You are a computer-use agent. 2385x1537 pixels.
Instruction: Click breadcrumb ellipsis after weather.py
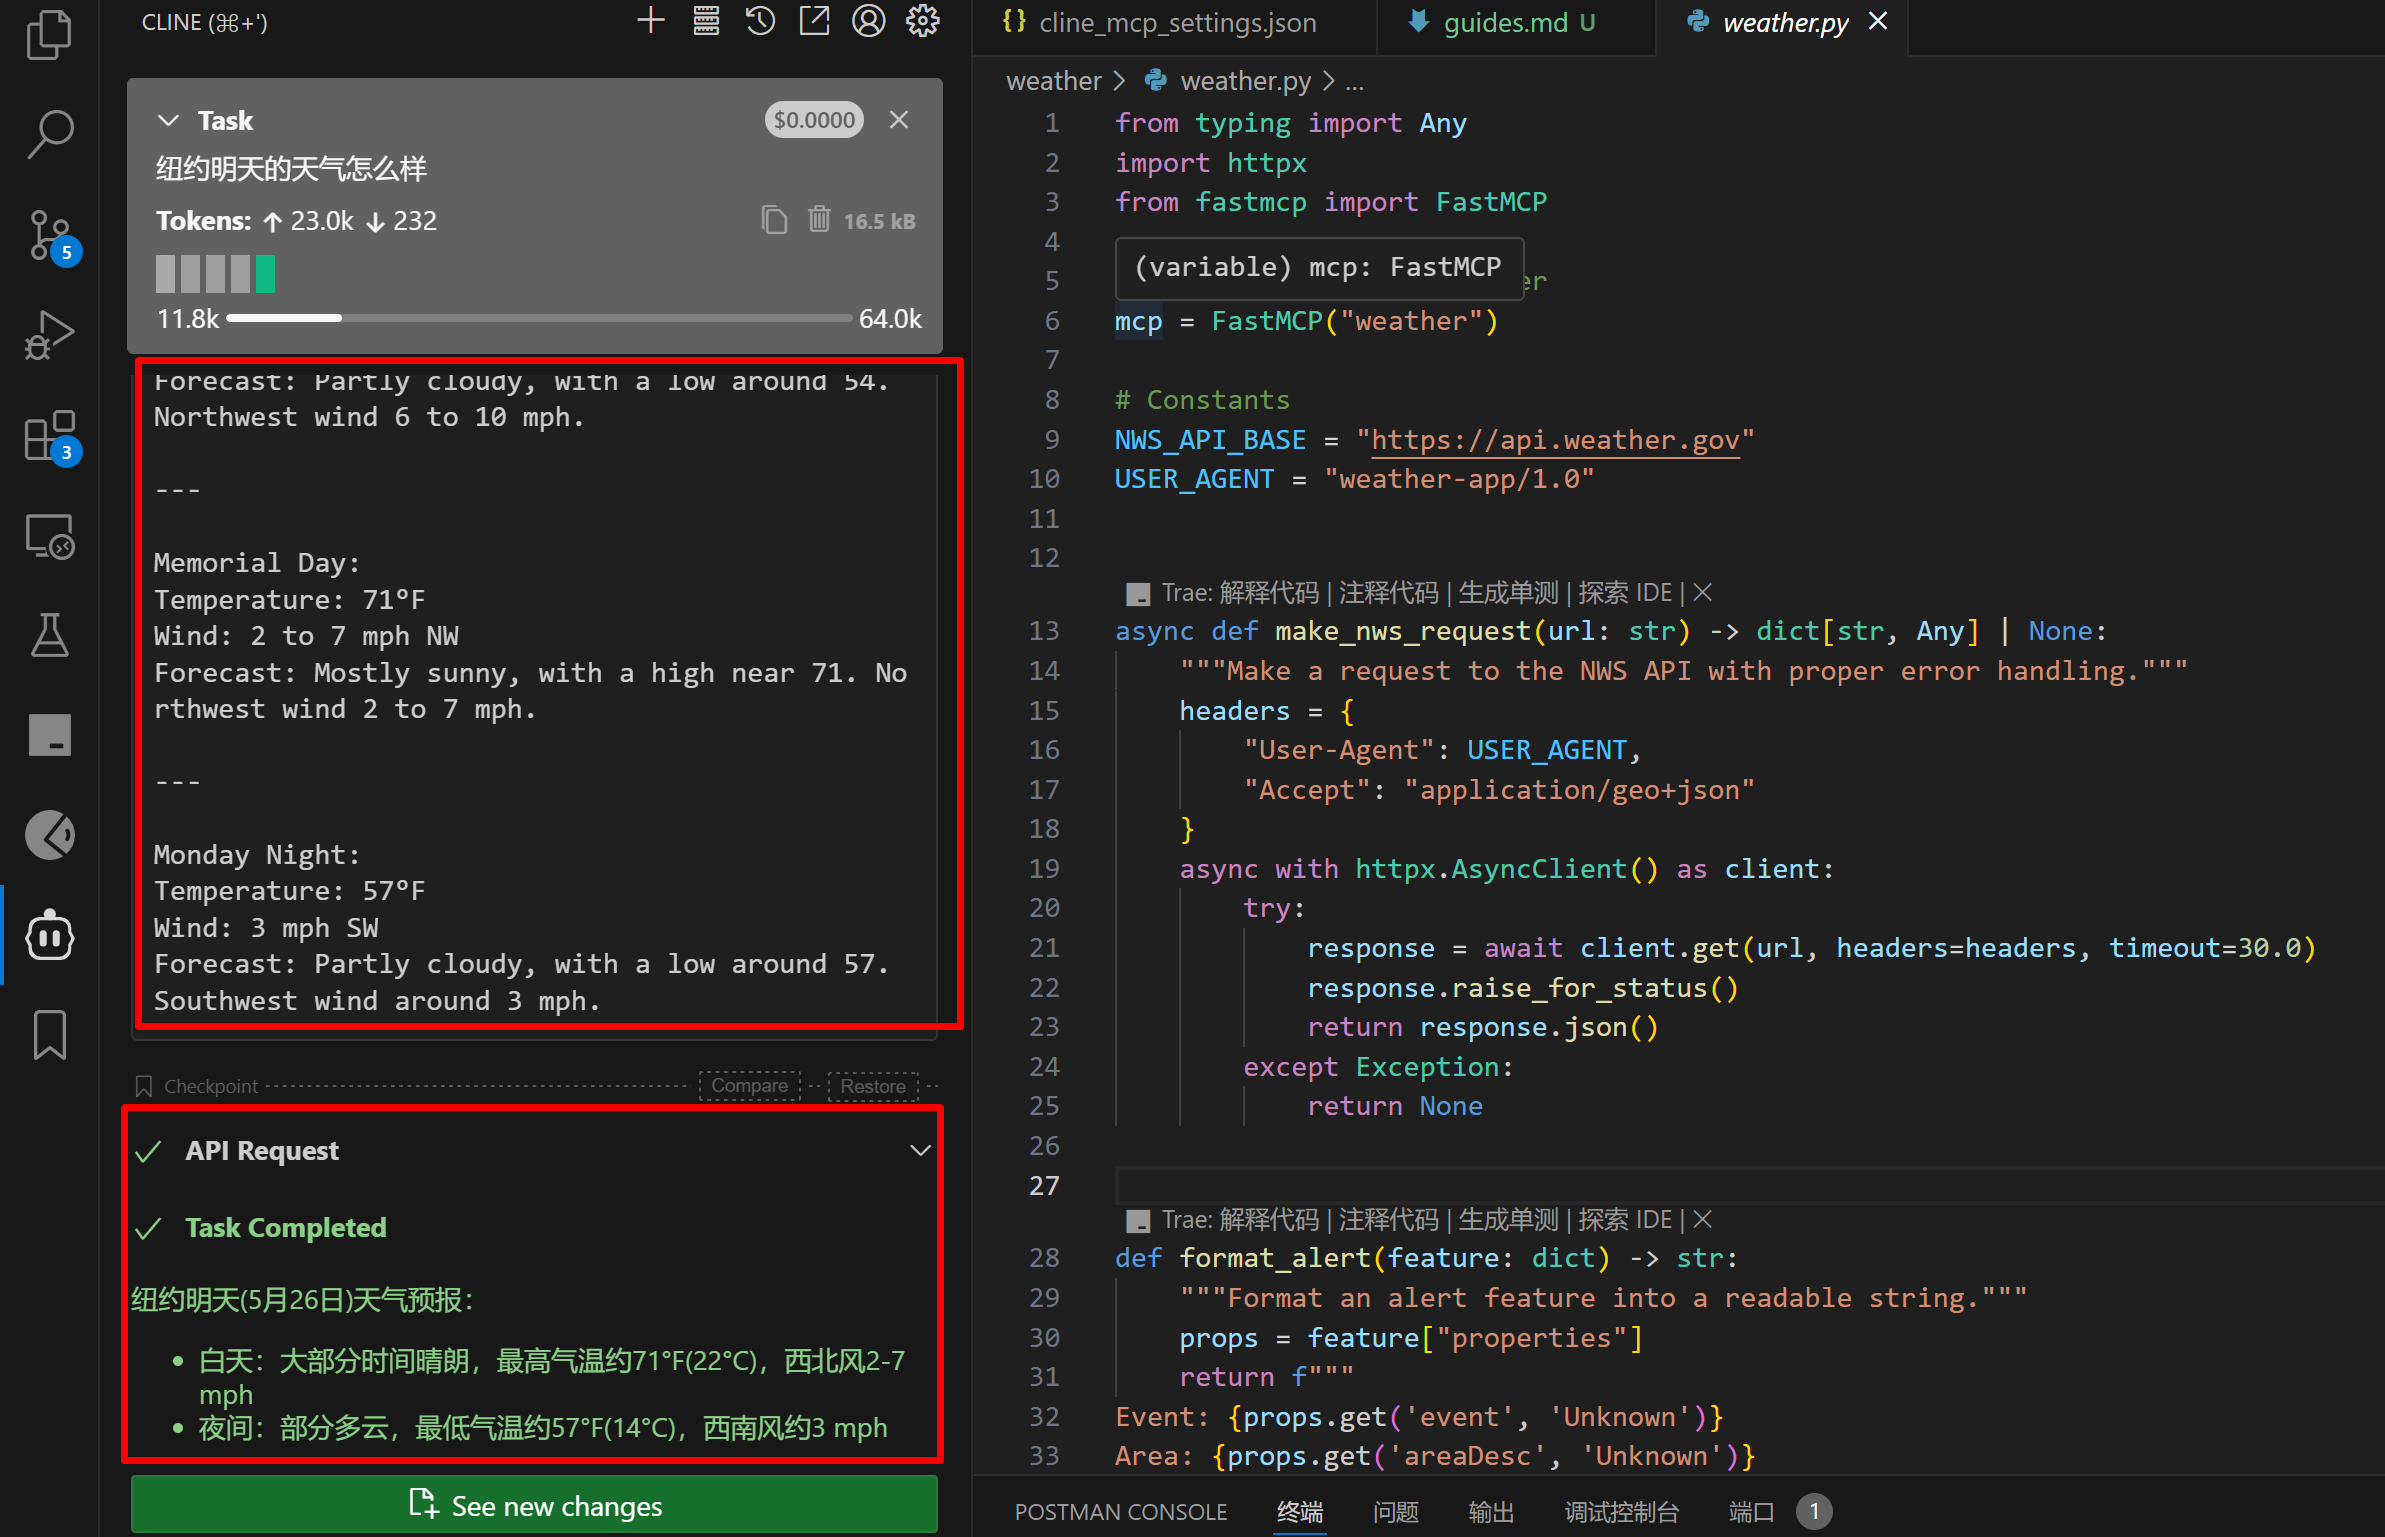click(1355, 82)
